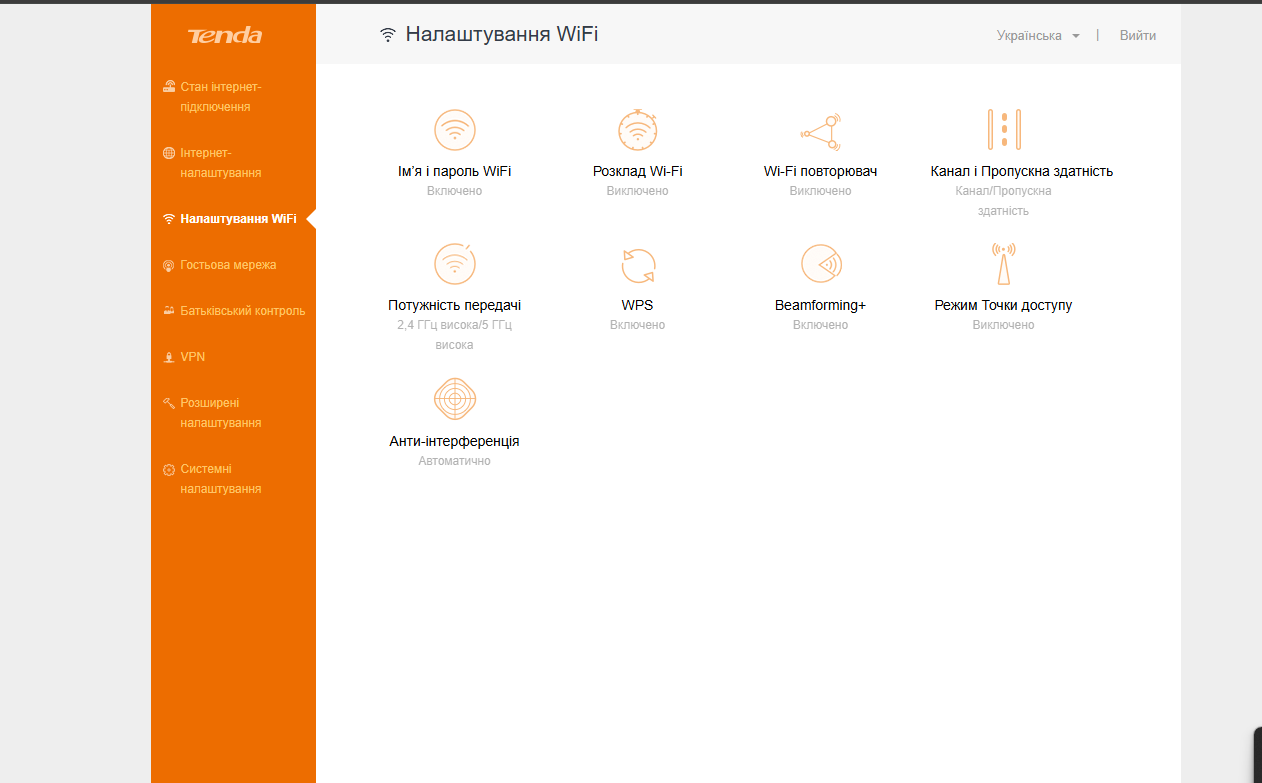Click the Анти-інтерференція label

coord(455,441)
